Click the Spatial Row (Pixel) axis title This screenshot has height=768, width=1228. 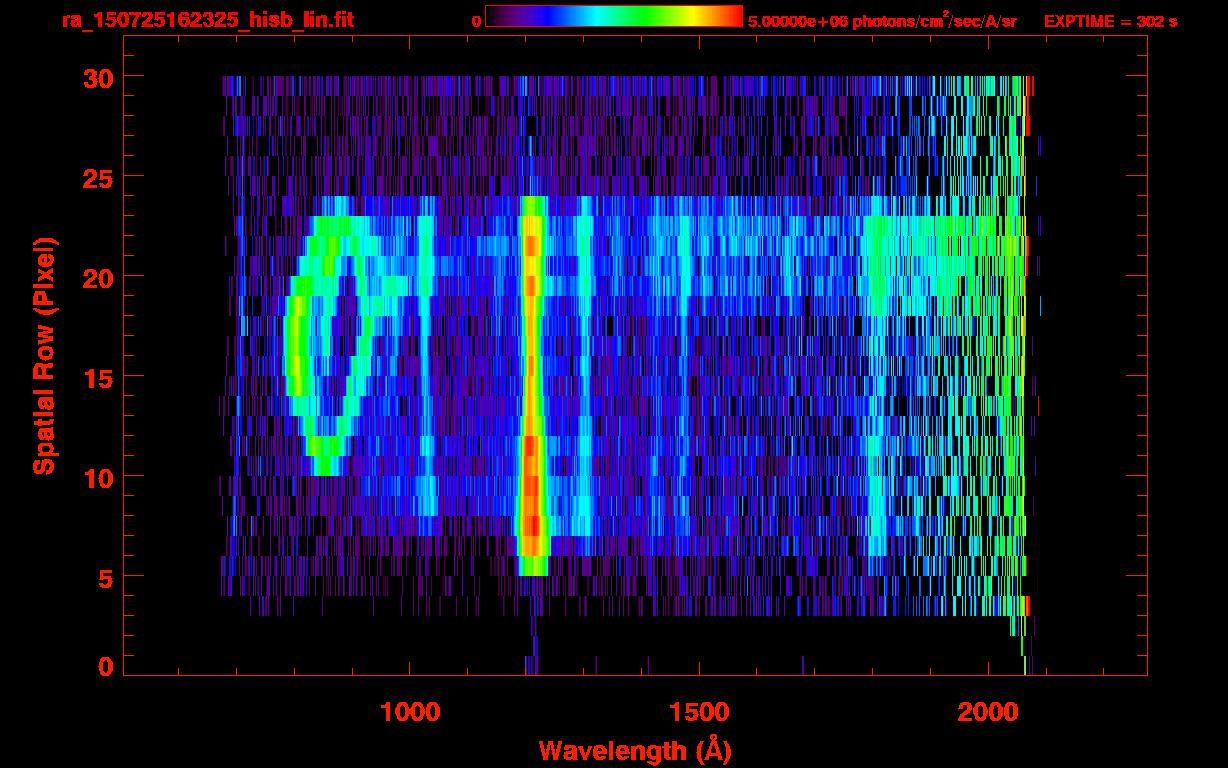click(44, 355)
